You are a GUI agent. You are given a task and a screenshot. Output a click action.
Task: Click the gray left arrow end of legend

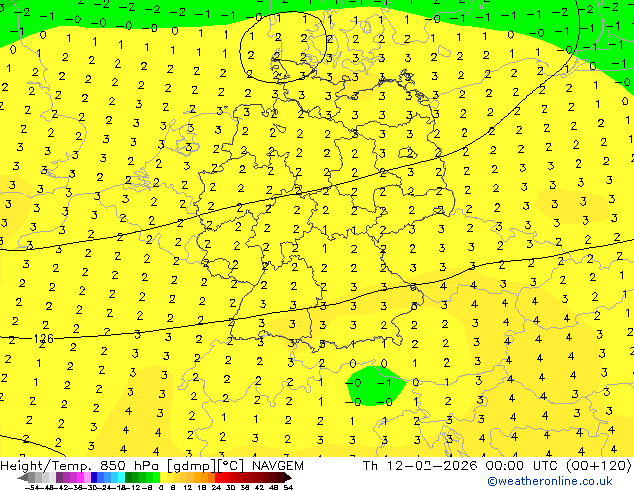click(x=23, y=477)
